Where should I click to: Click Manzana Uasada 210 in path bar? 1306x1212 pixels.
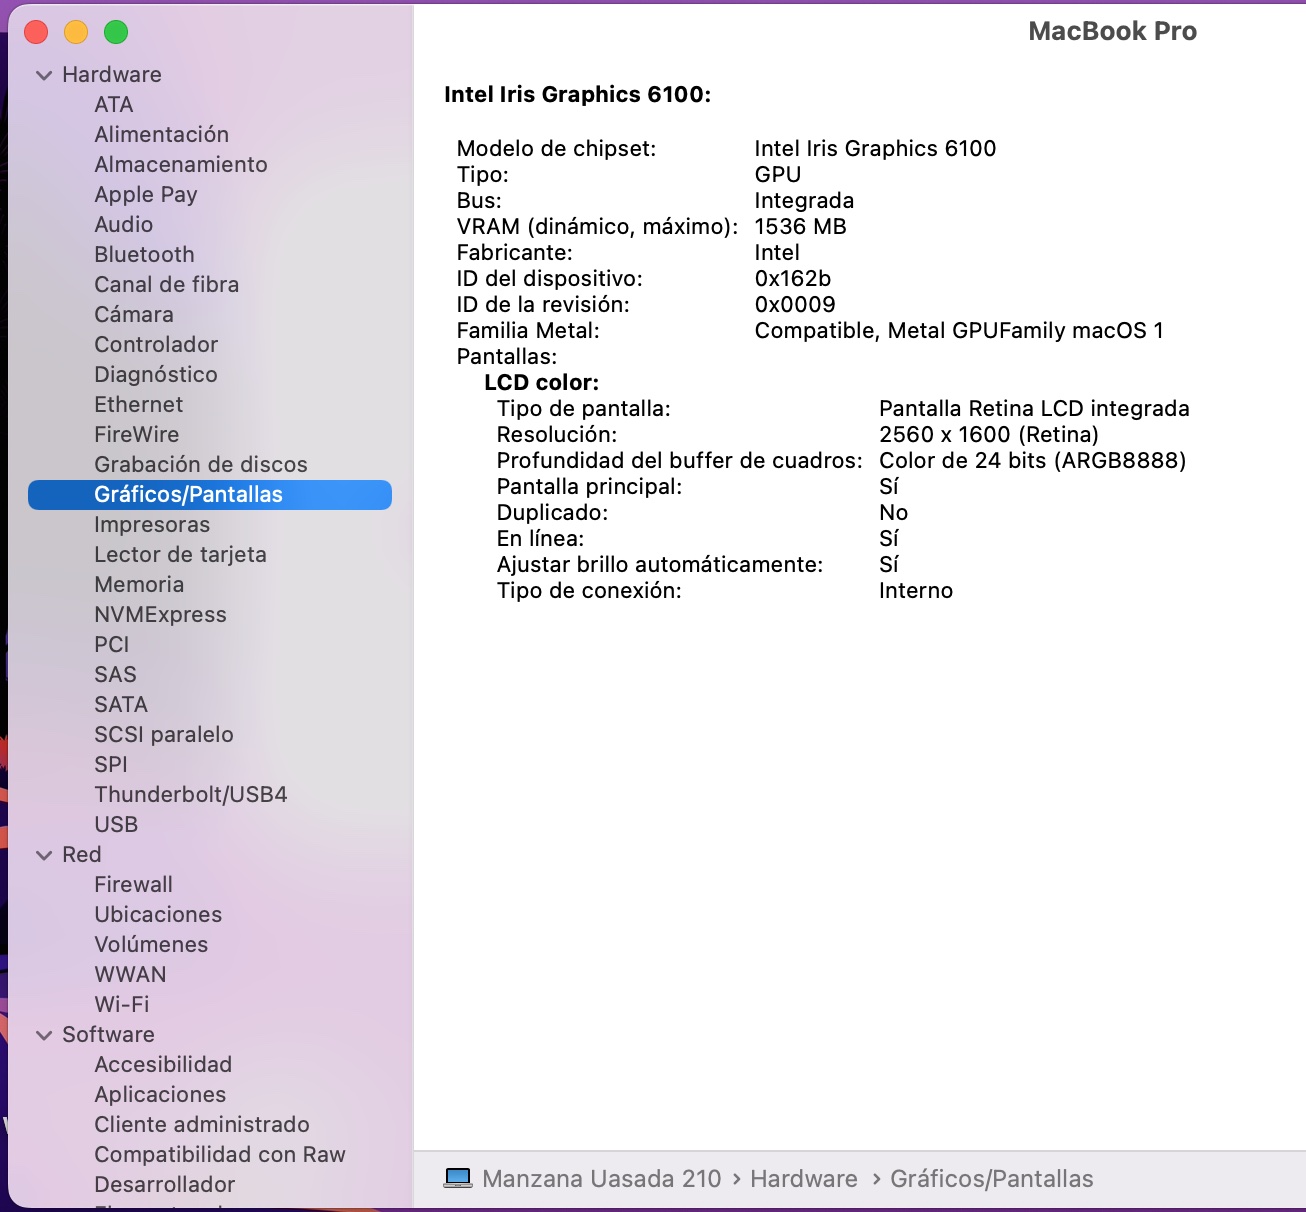(601, 1179)
